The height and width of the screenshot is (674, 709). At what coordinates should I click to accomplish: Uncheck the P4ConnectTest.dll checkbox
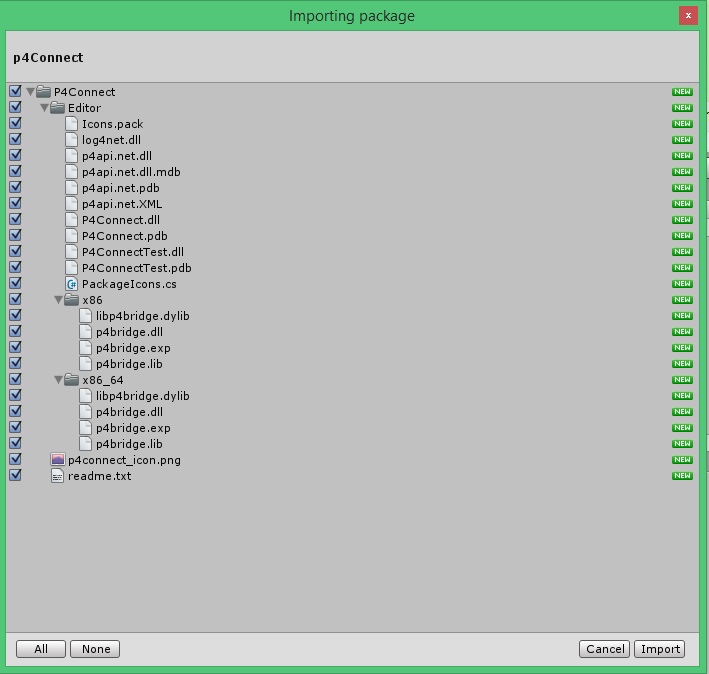[15, 251]
